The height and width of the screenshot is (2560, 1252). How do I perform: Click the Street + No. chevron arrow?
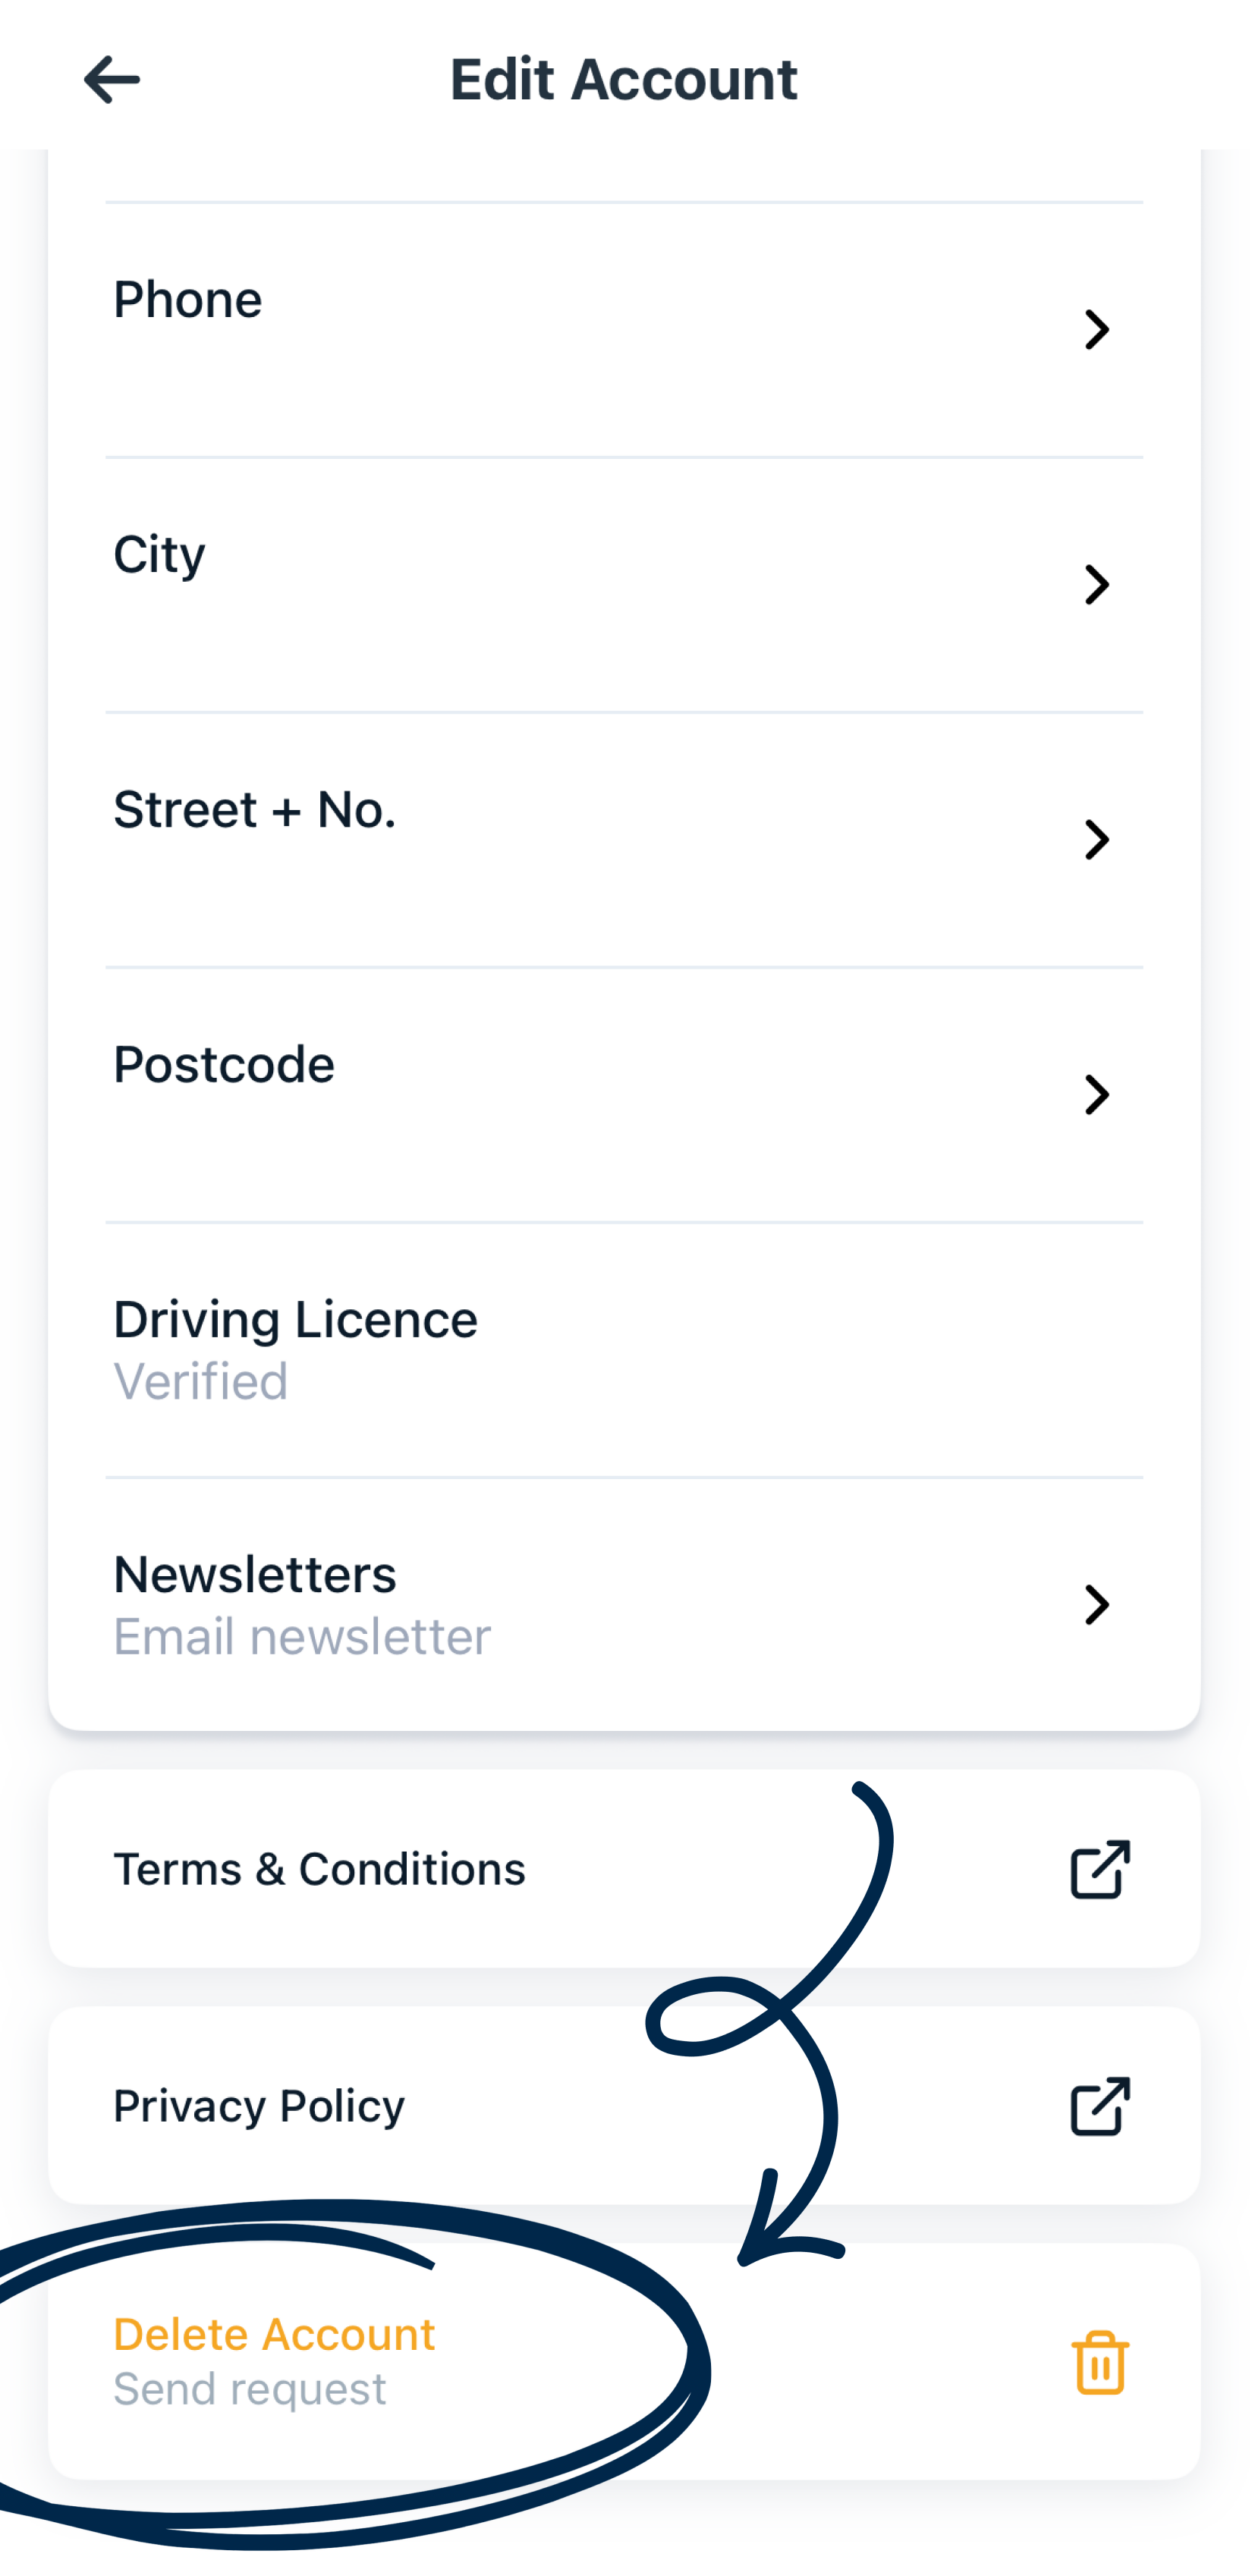click(1096, 839)
